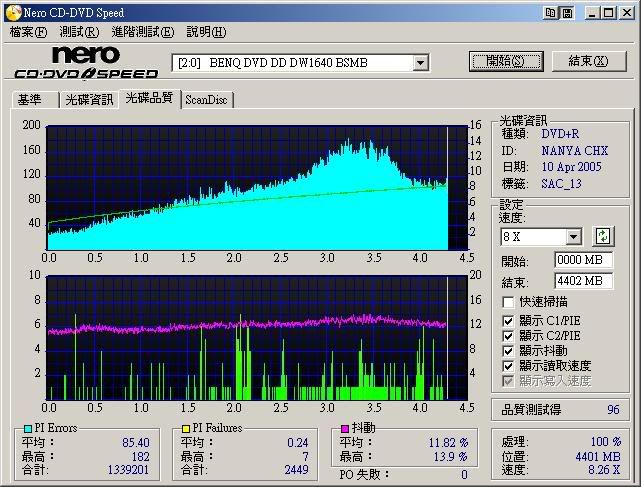
Task: Click the Nero app icon in title bar
Action: tap(13, 13)
